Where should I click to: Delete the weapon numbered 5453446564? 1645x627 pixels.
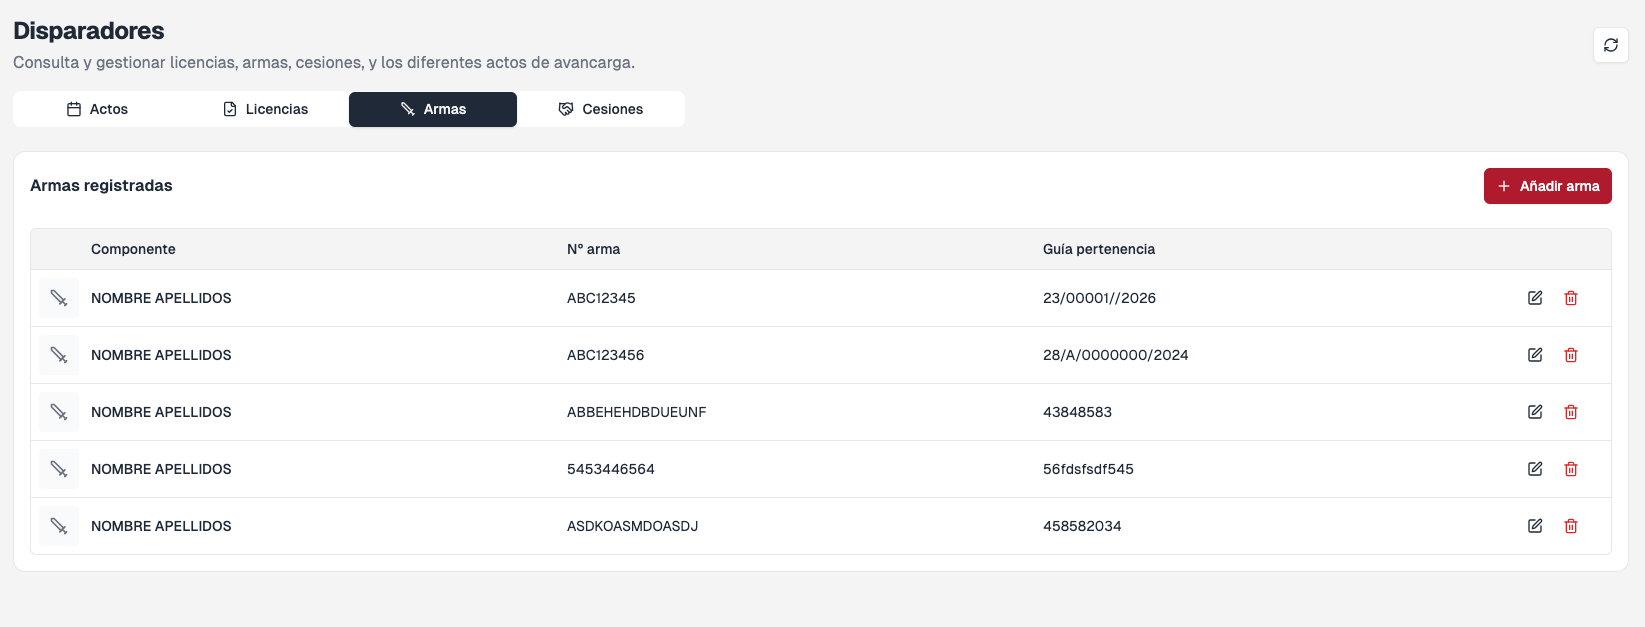1571,469
